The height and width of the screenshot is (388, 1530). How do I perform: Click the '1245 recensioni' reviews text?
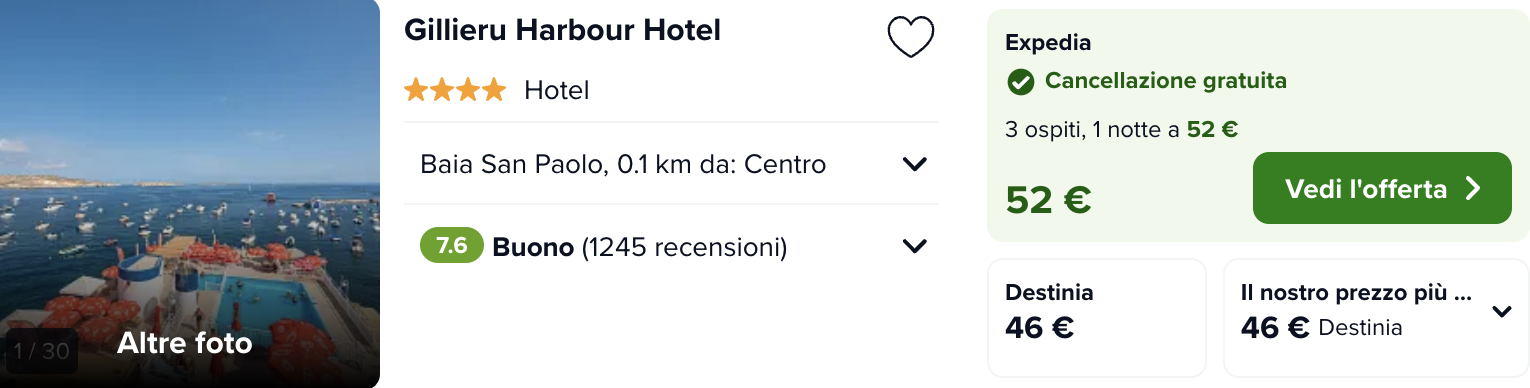[685, 247]
